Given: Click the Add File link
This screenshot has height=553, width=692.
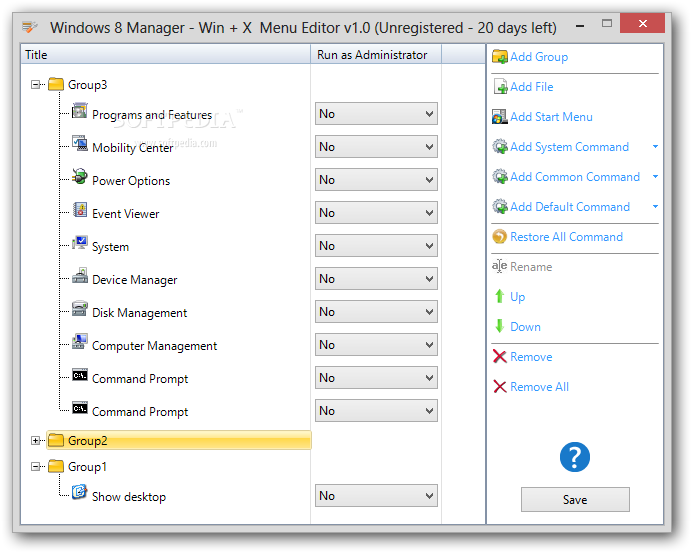Looking at the screenshot, I should [x=531, y=87].
